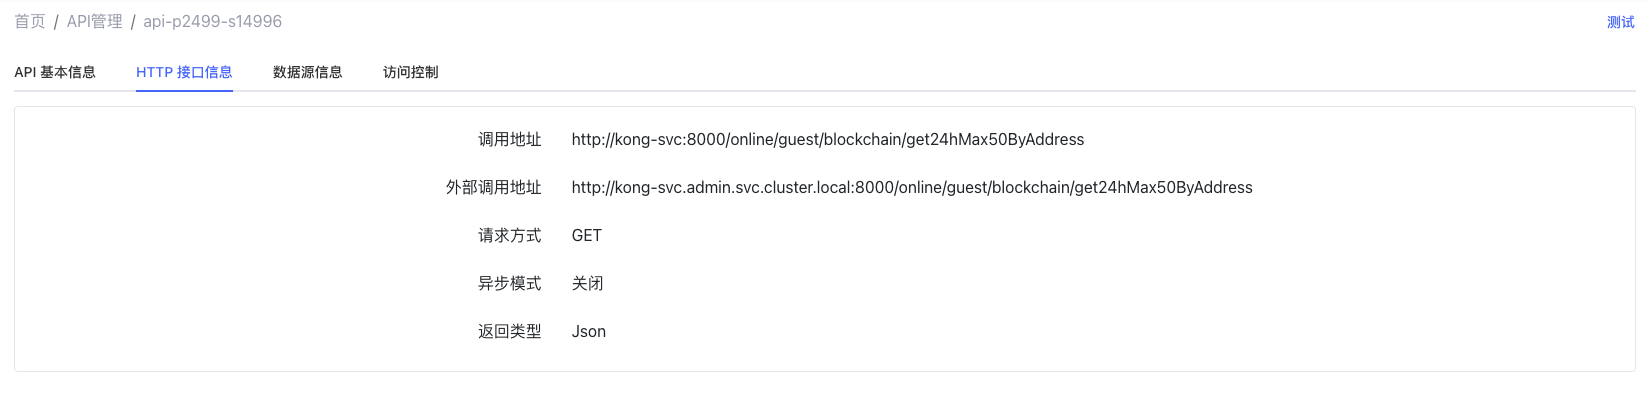Click the 外部调用地址 field label
1648x395 pixels.
click(x=494, y=187)
